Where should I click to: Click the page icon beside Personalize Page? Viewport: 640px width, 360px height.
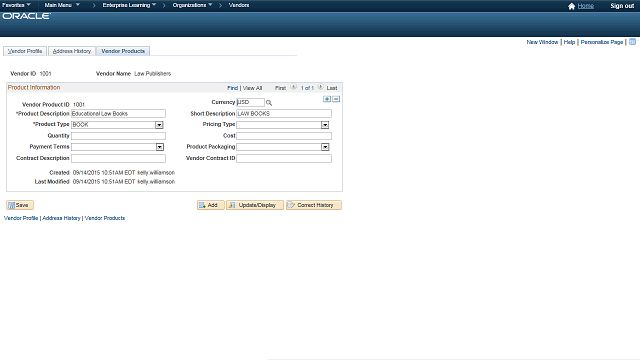click(x=632, y=42)
